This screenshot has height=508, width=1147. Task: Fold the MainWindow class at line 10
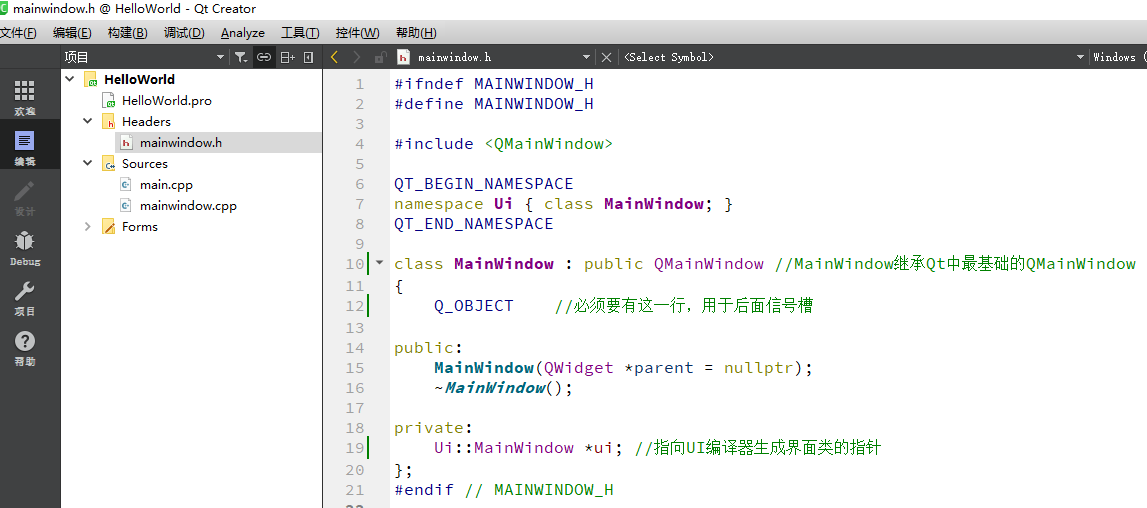(379, 262)
